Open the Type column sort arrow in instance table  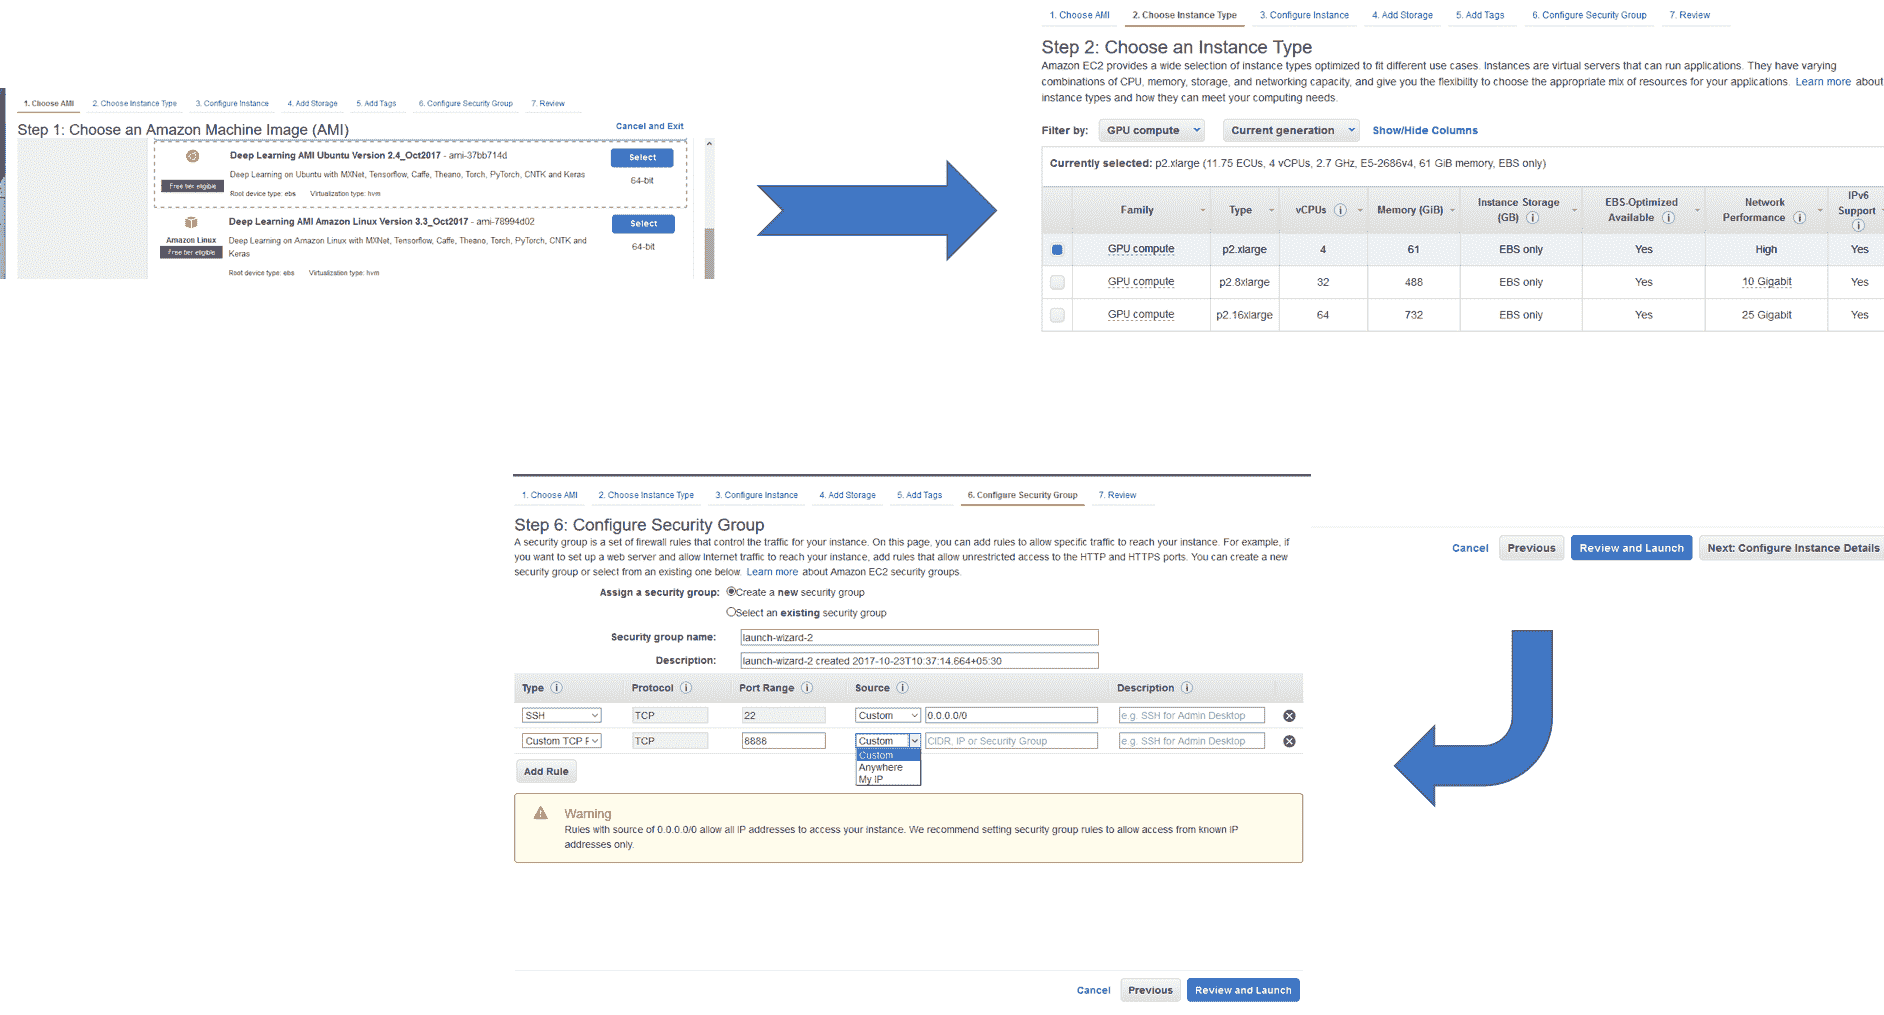point(1271,210)
